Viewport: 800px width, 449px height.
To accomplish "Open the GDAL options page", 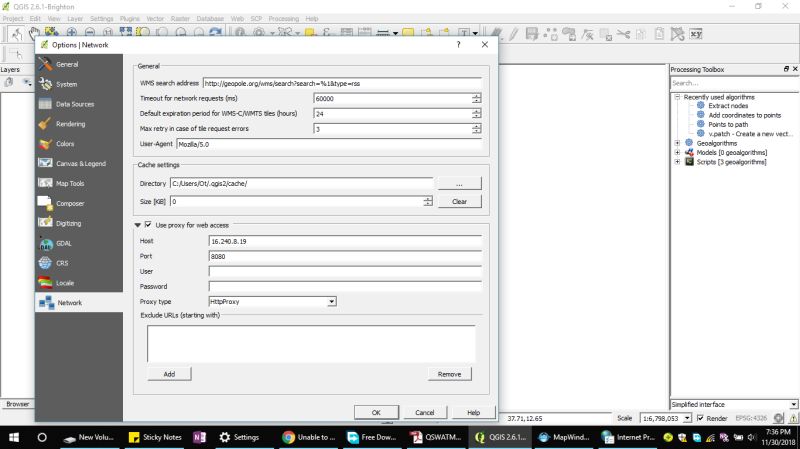I will point(79,243).
